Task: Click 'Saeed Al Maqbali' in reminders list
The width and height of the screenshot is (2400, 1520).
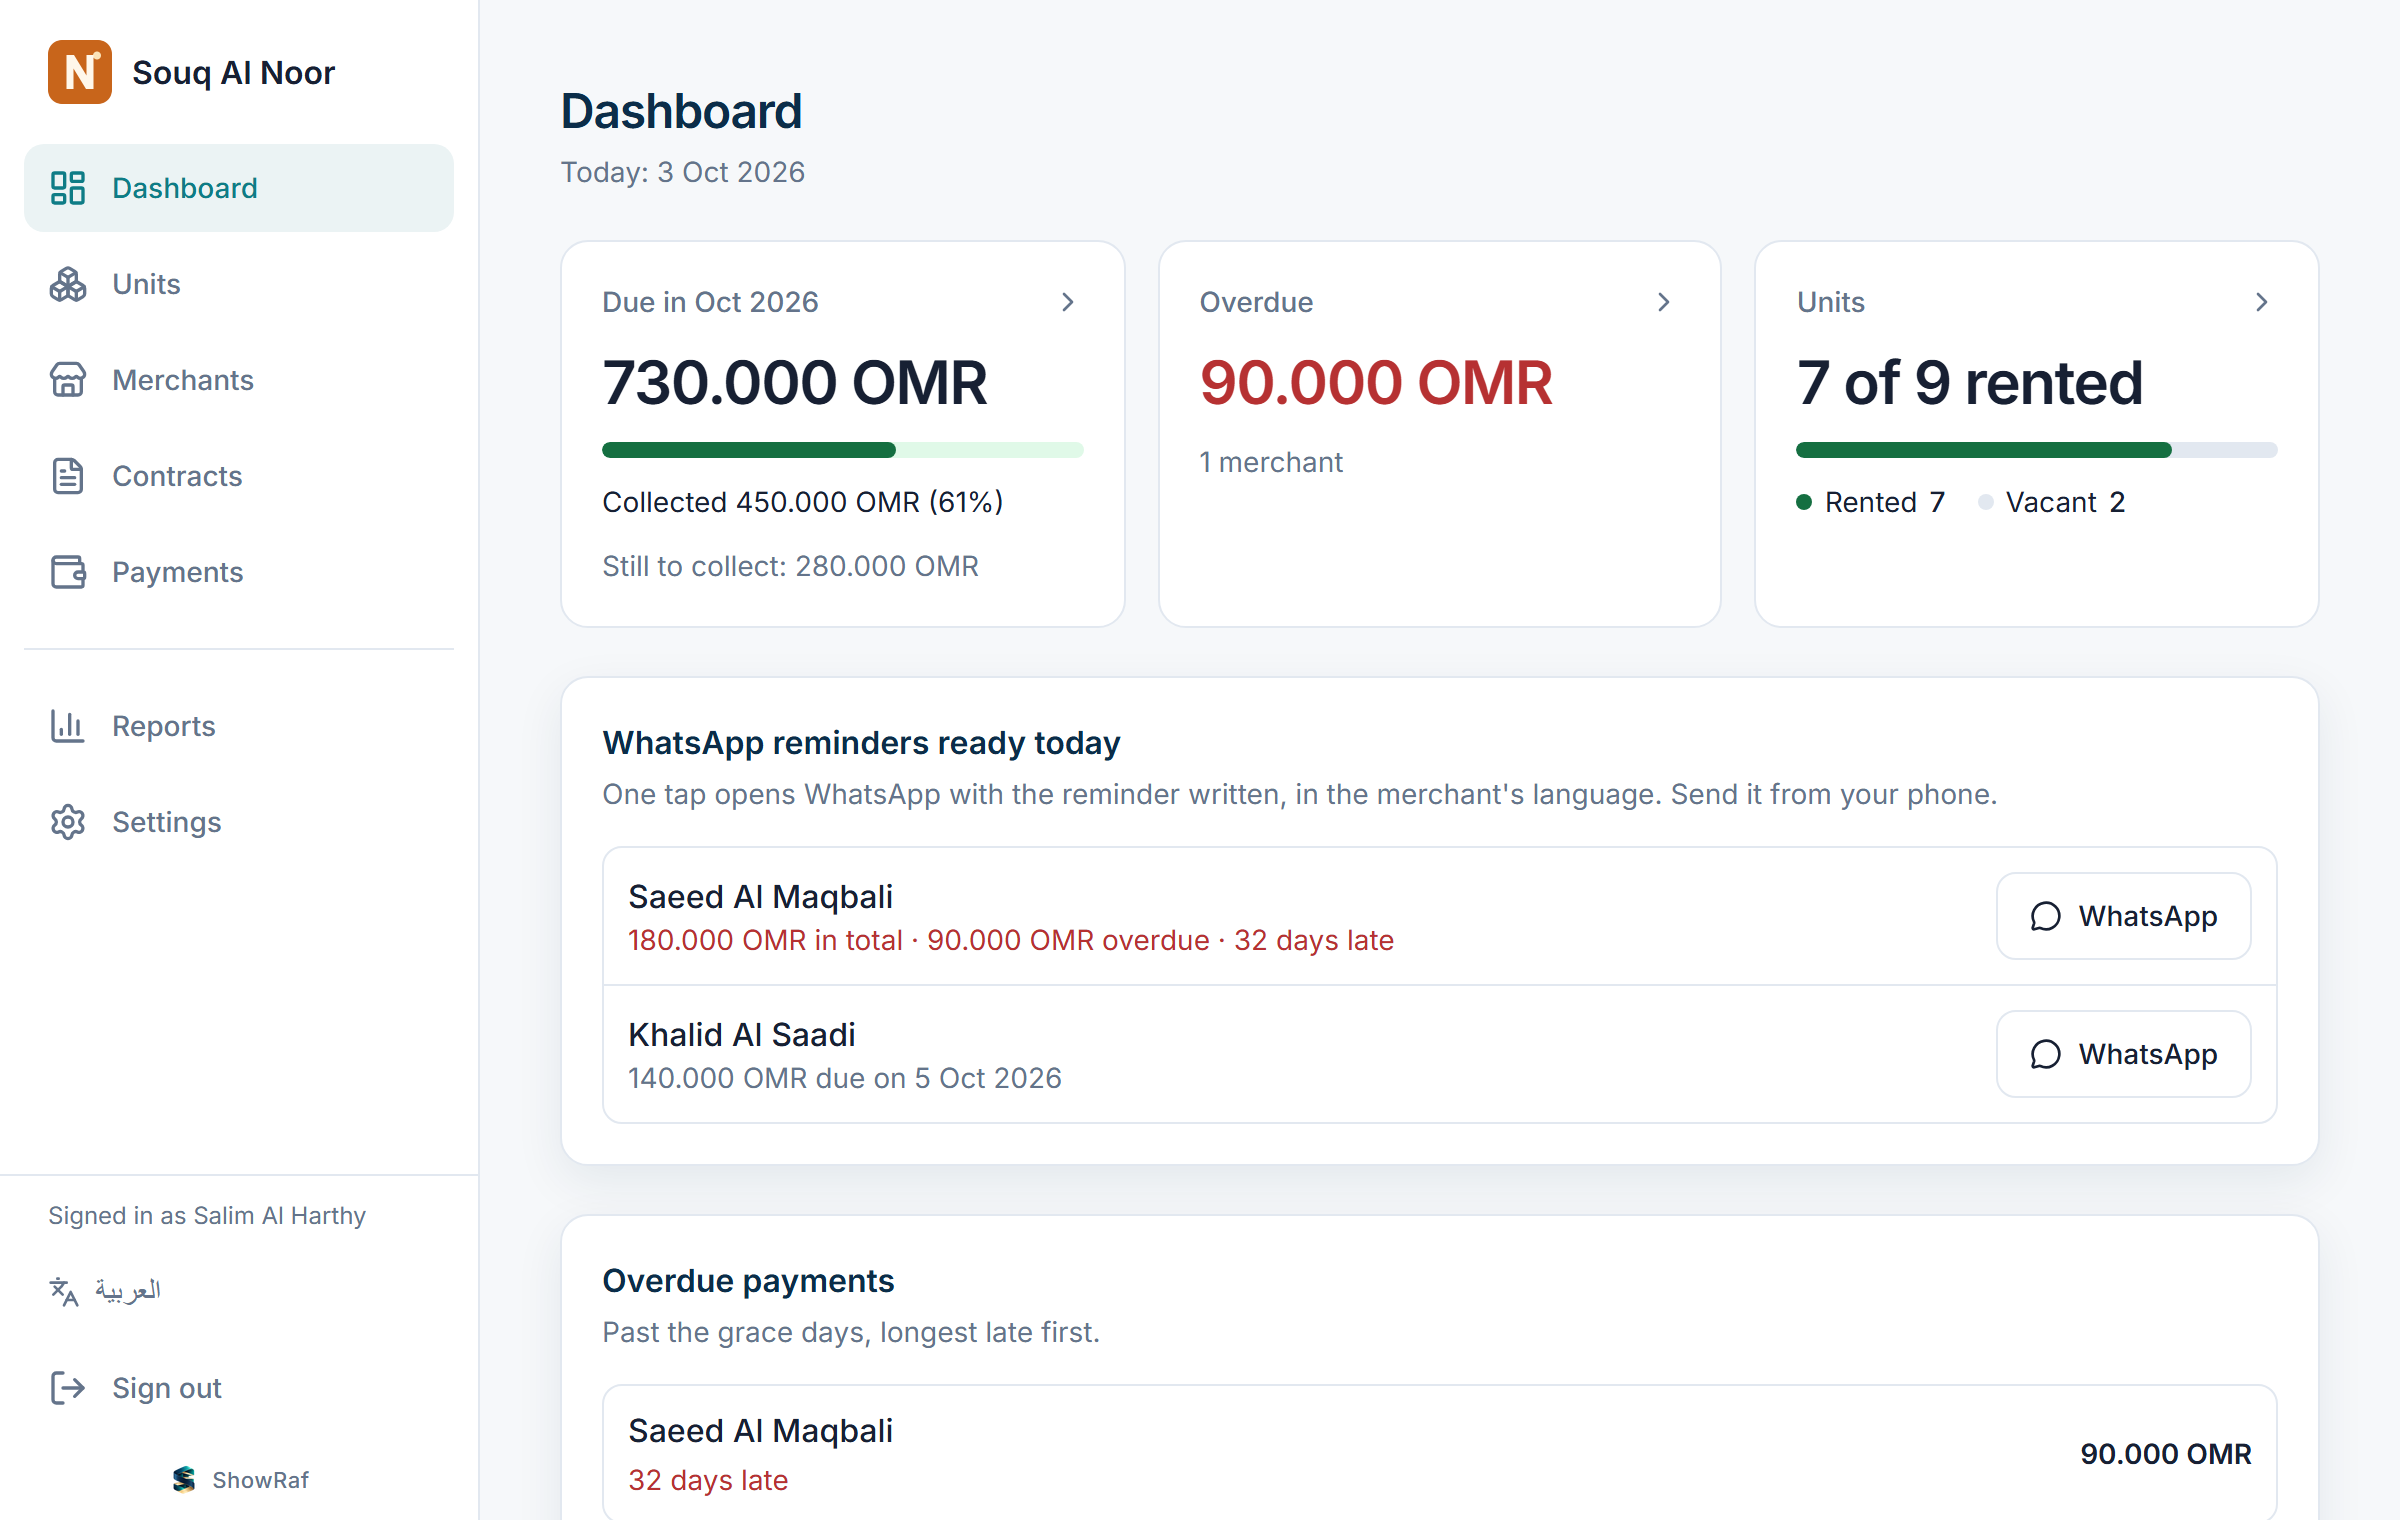Action: click(760, 897)
